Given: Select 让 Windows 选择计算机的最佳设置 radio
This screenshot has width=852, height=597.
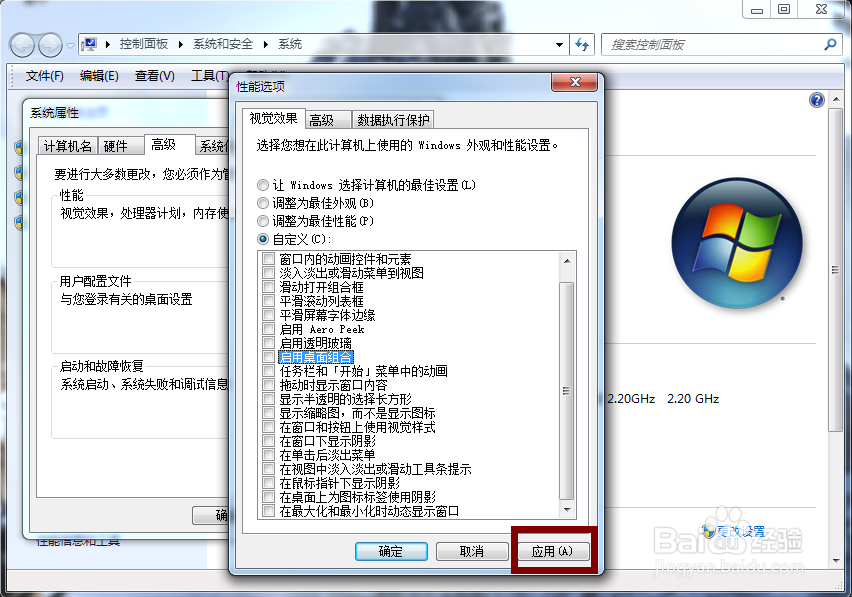Looking at the screenshot, I should 263,185.
